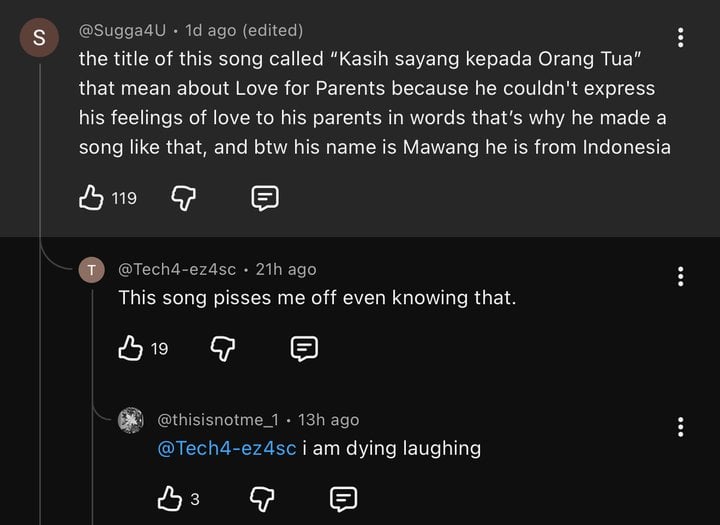Open the @thisisnotme_1 username link
720x525 pixels.
pos(217,420)
